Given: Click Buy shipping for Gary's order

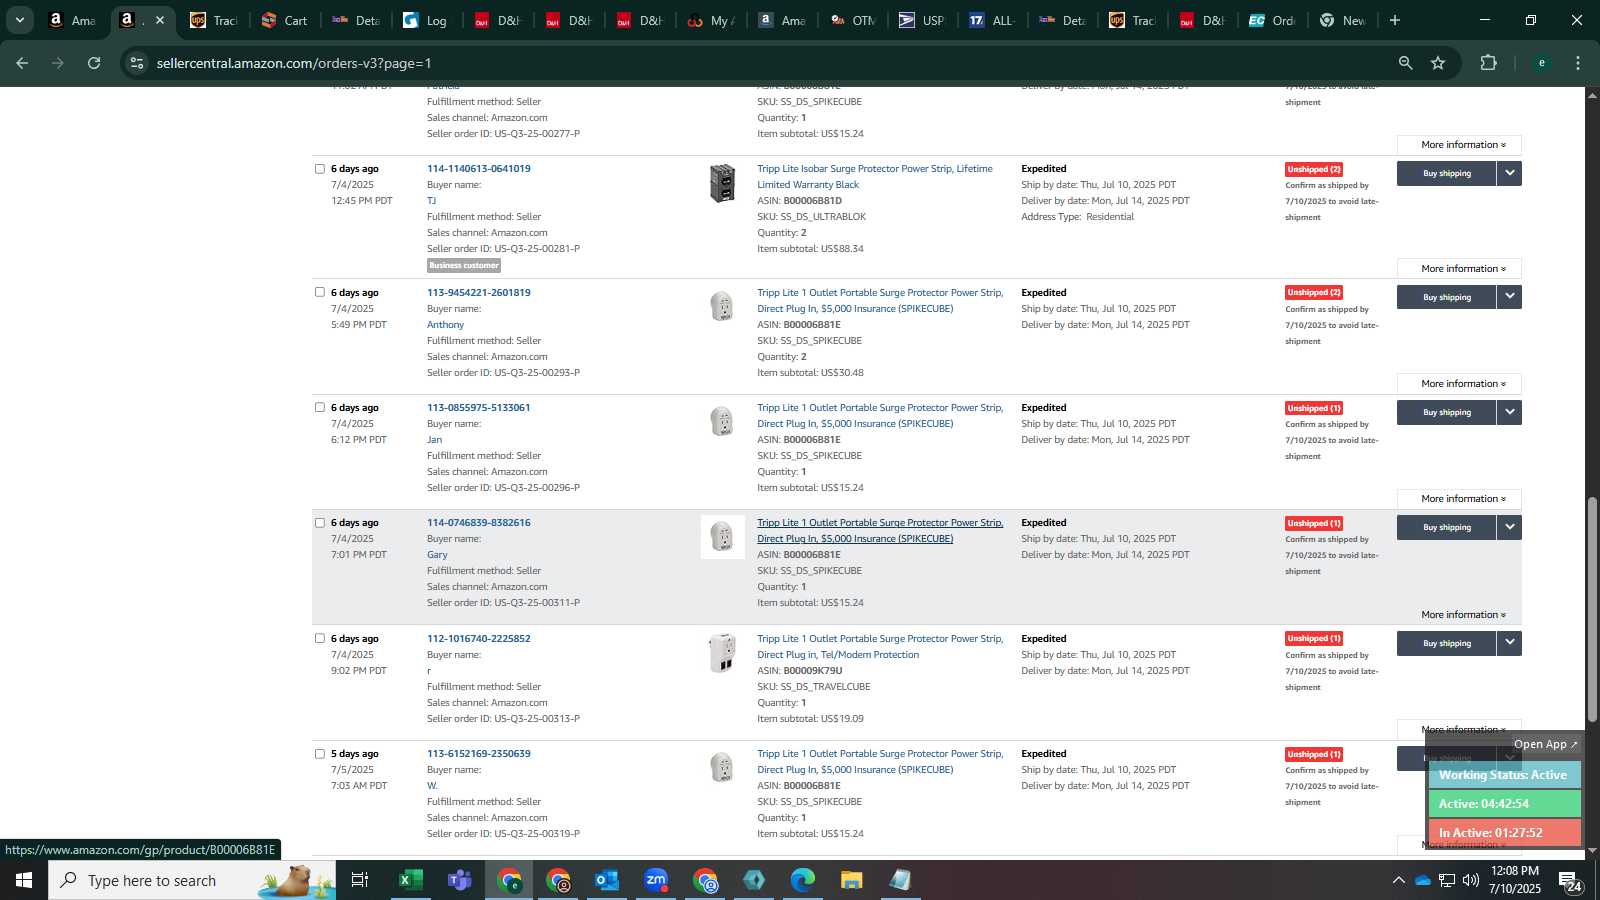Looking at the screenshot, I should tap(1447, 527).
